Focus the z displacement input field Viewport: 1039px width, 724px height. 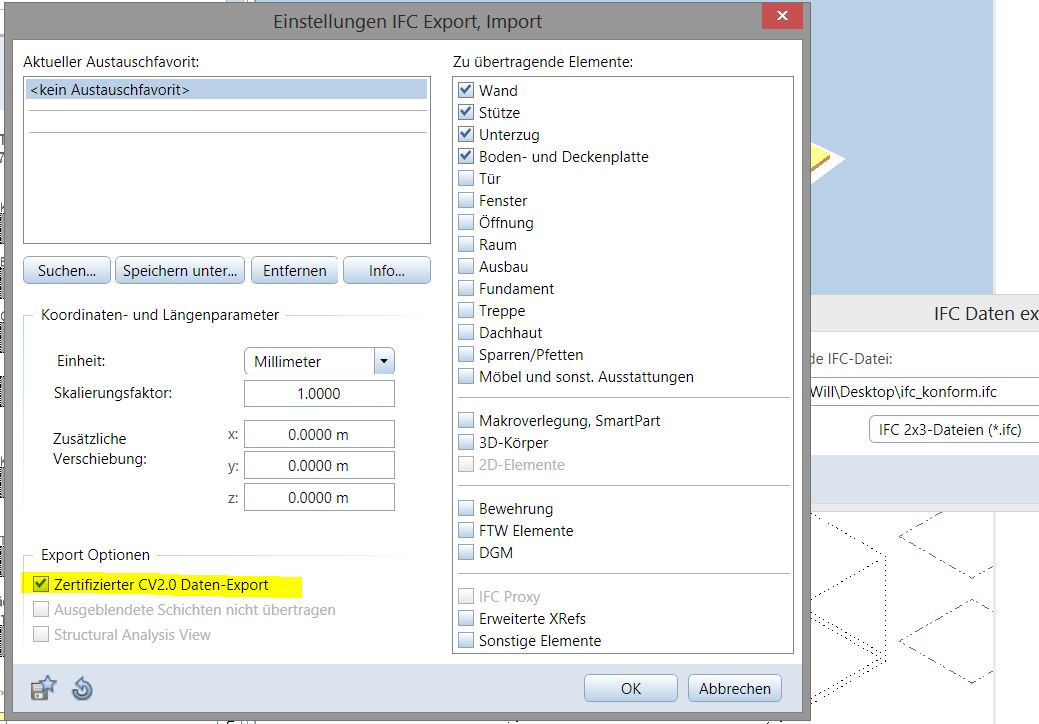[319, 498]
